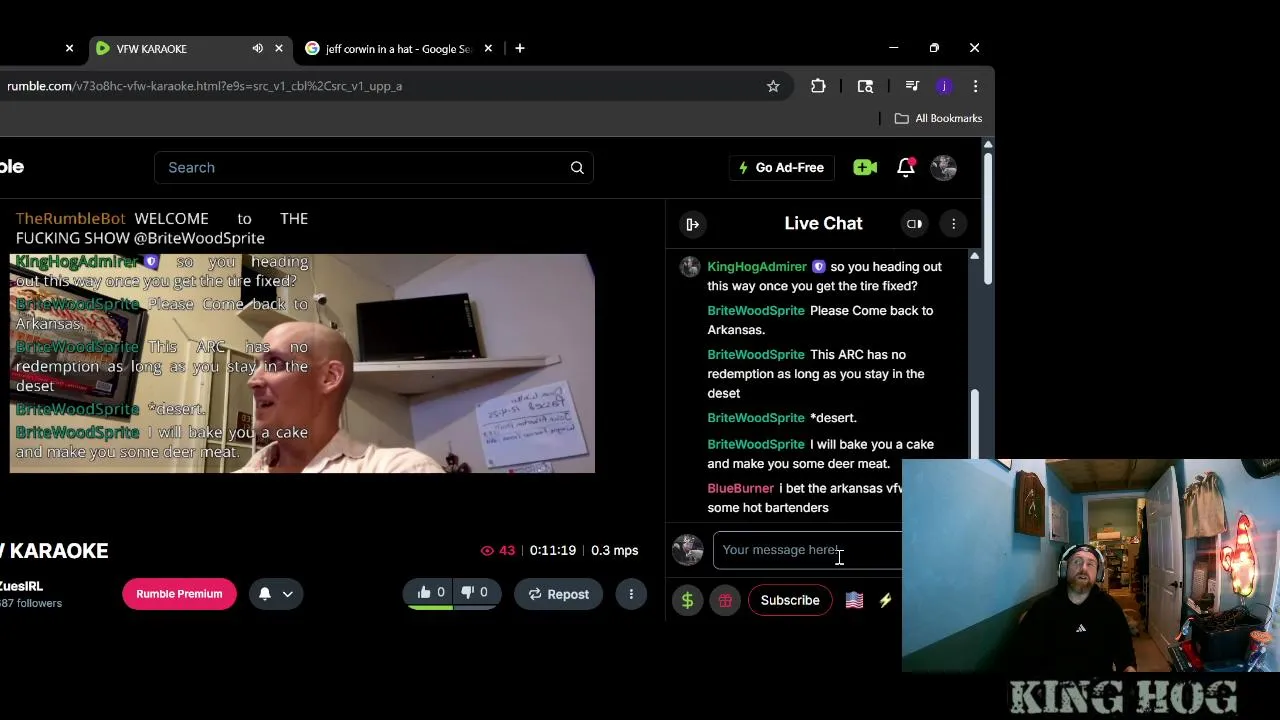Click the Subscribe button in chat
The width and height of the screenshot is (1280, 720).
pyautogui.click(x=790, y=600)
